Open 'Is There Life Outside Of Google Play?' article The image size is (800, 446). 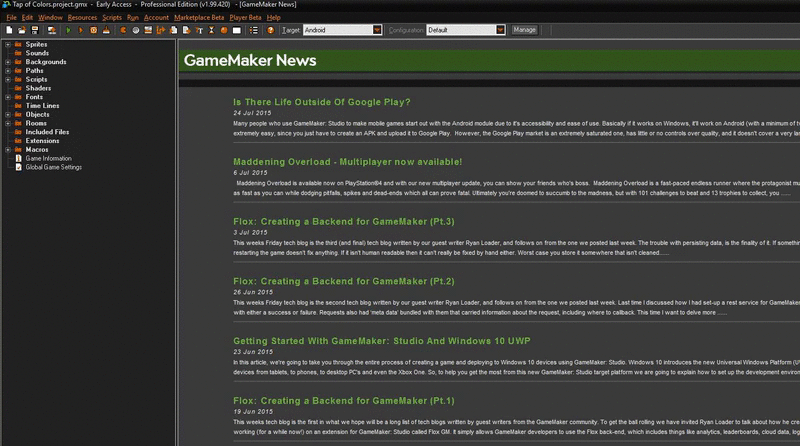coord(321,102)
